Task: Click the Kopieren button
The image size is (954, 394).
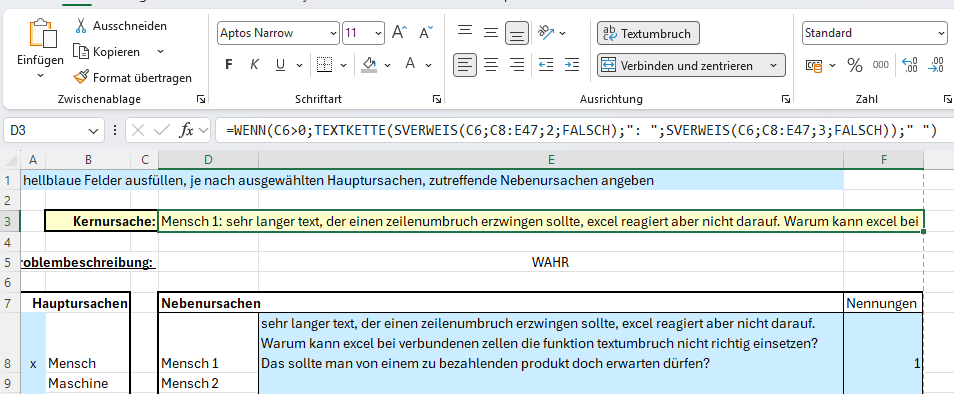Action: pyautogui.click(x=108, y=52)
